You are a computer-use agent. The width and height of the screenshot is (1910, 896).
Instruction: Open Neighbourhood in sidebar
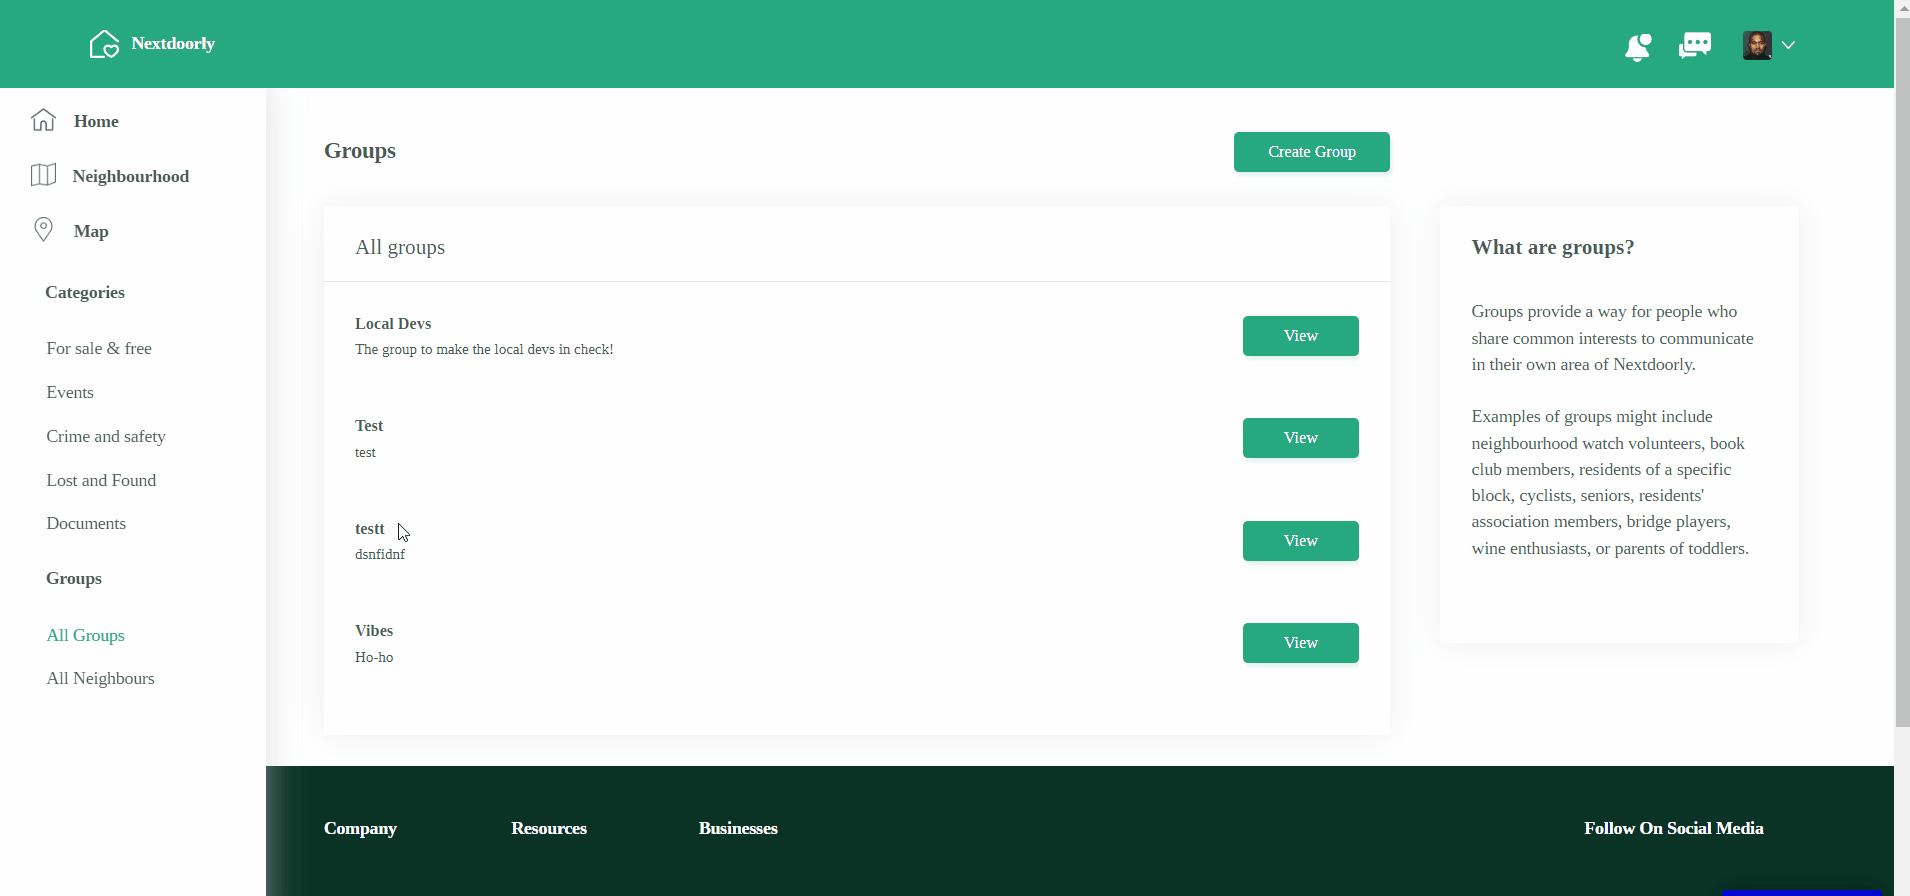pos(131,176)
